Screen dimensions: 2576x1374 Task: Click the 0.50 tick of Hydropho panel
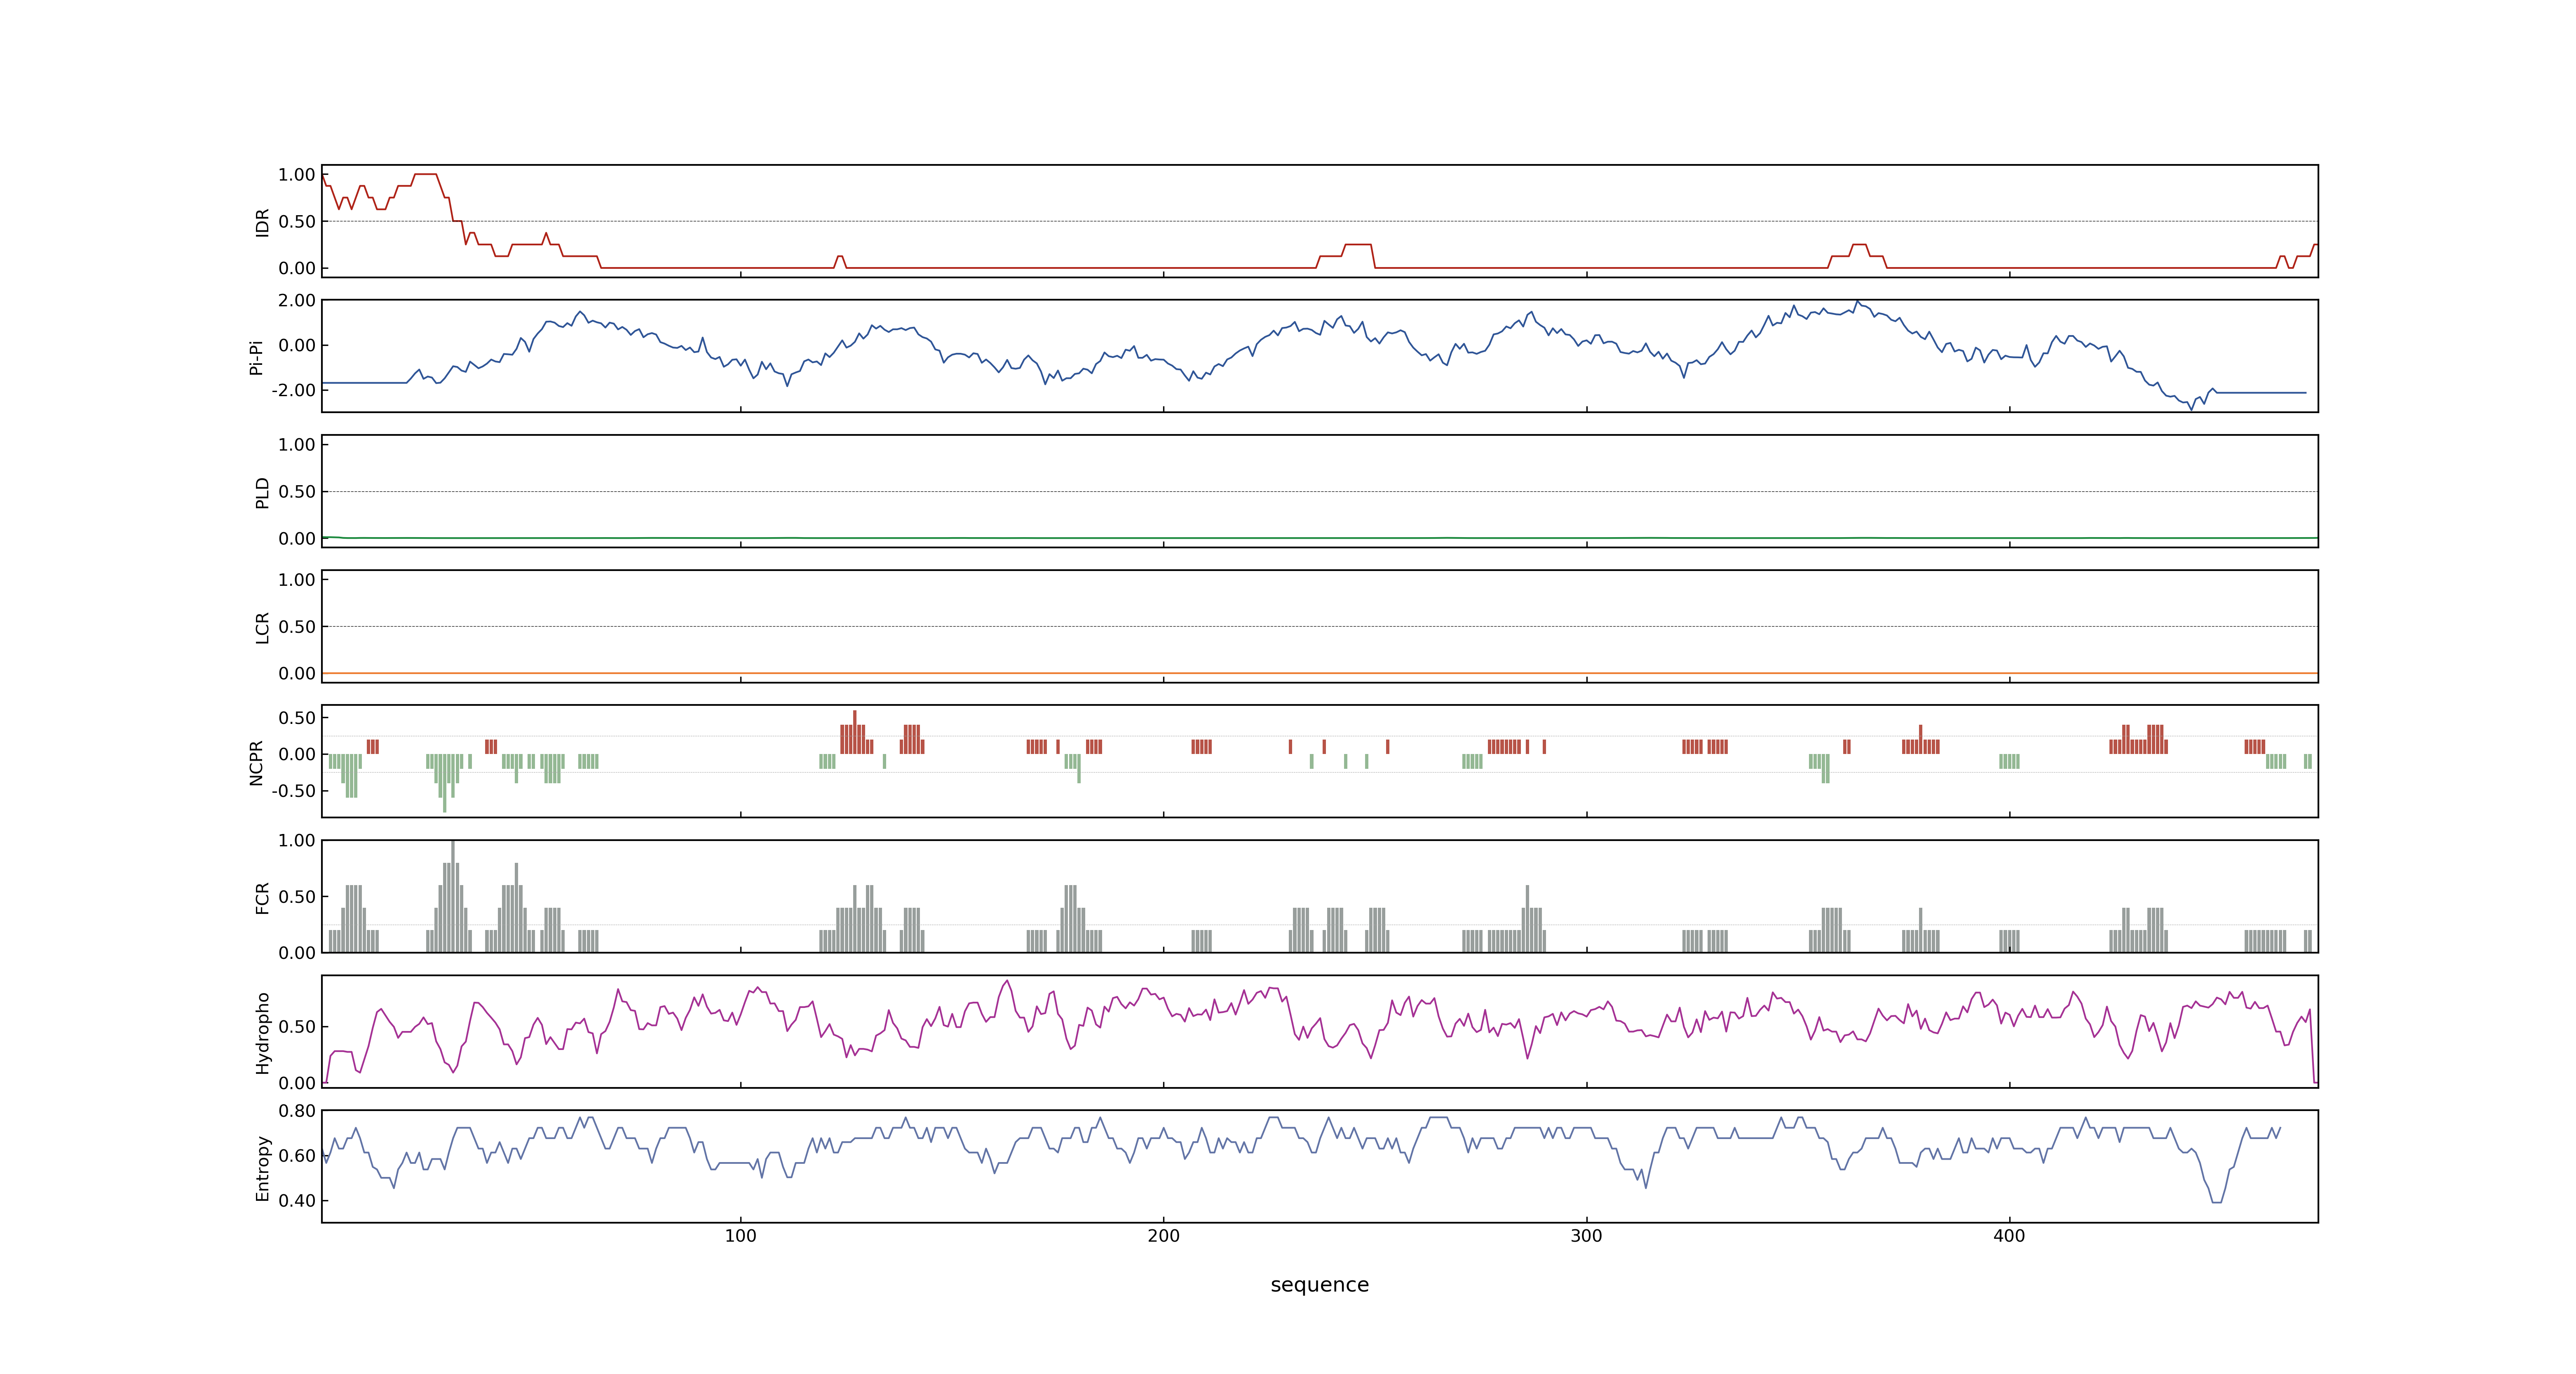pos(297,1027)
